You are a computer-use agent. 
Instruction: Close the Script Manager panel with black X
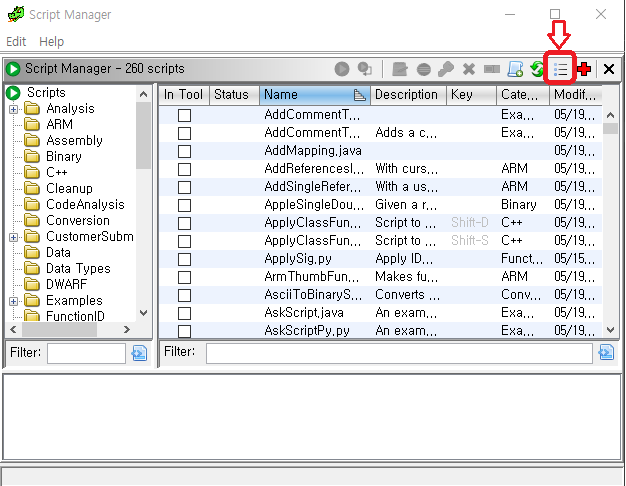[x=609, y=69]
